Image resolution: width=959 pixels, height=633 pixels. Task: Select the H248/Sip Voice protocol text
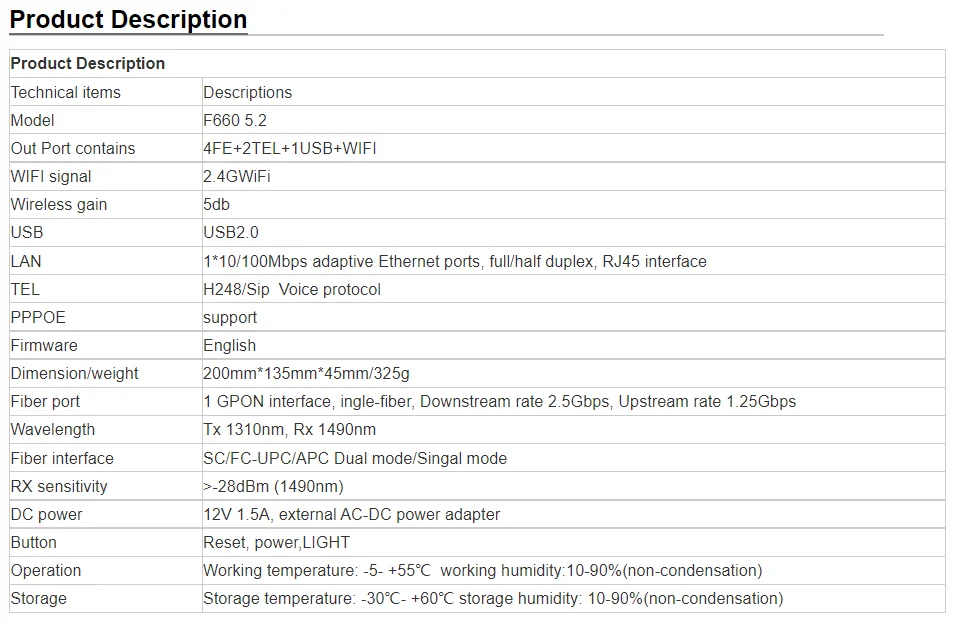pyautogui.click(x=292, y=289)
